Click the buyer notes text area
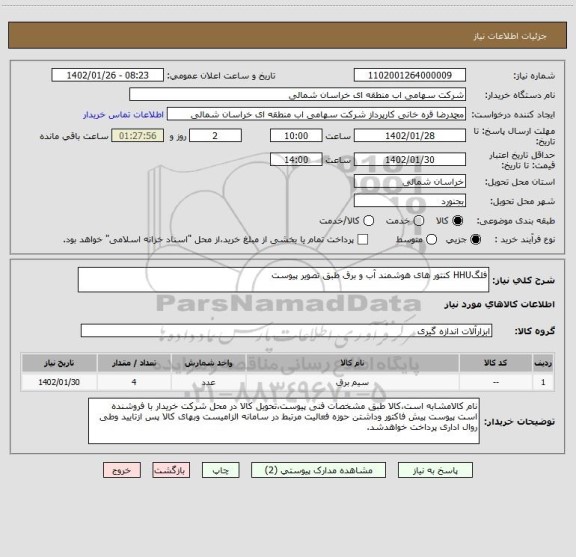 click(x=284, y=421)
